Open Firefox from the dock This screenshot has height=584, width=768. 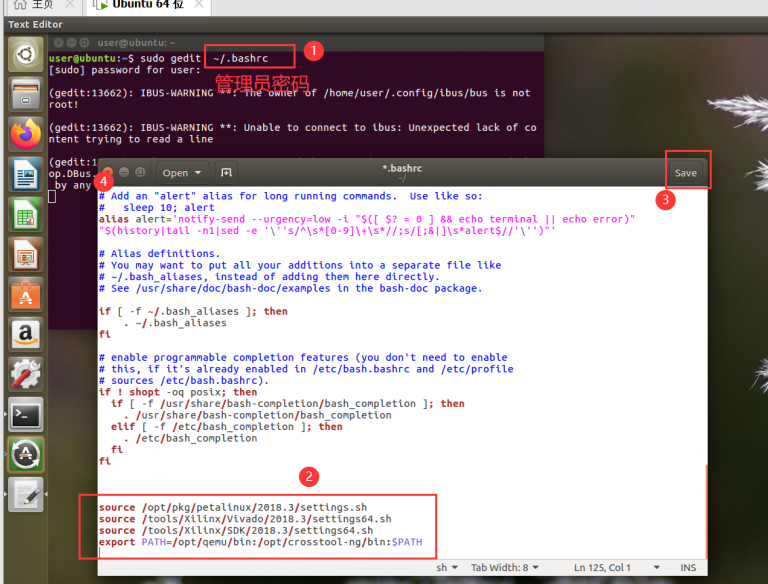pyautogui.click(x=25, y=134)
